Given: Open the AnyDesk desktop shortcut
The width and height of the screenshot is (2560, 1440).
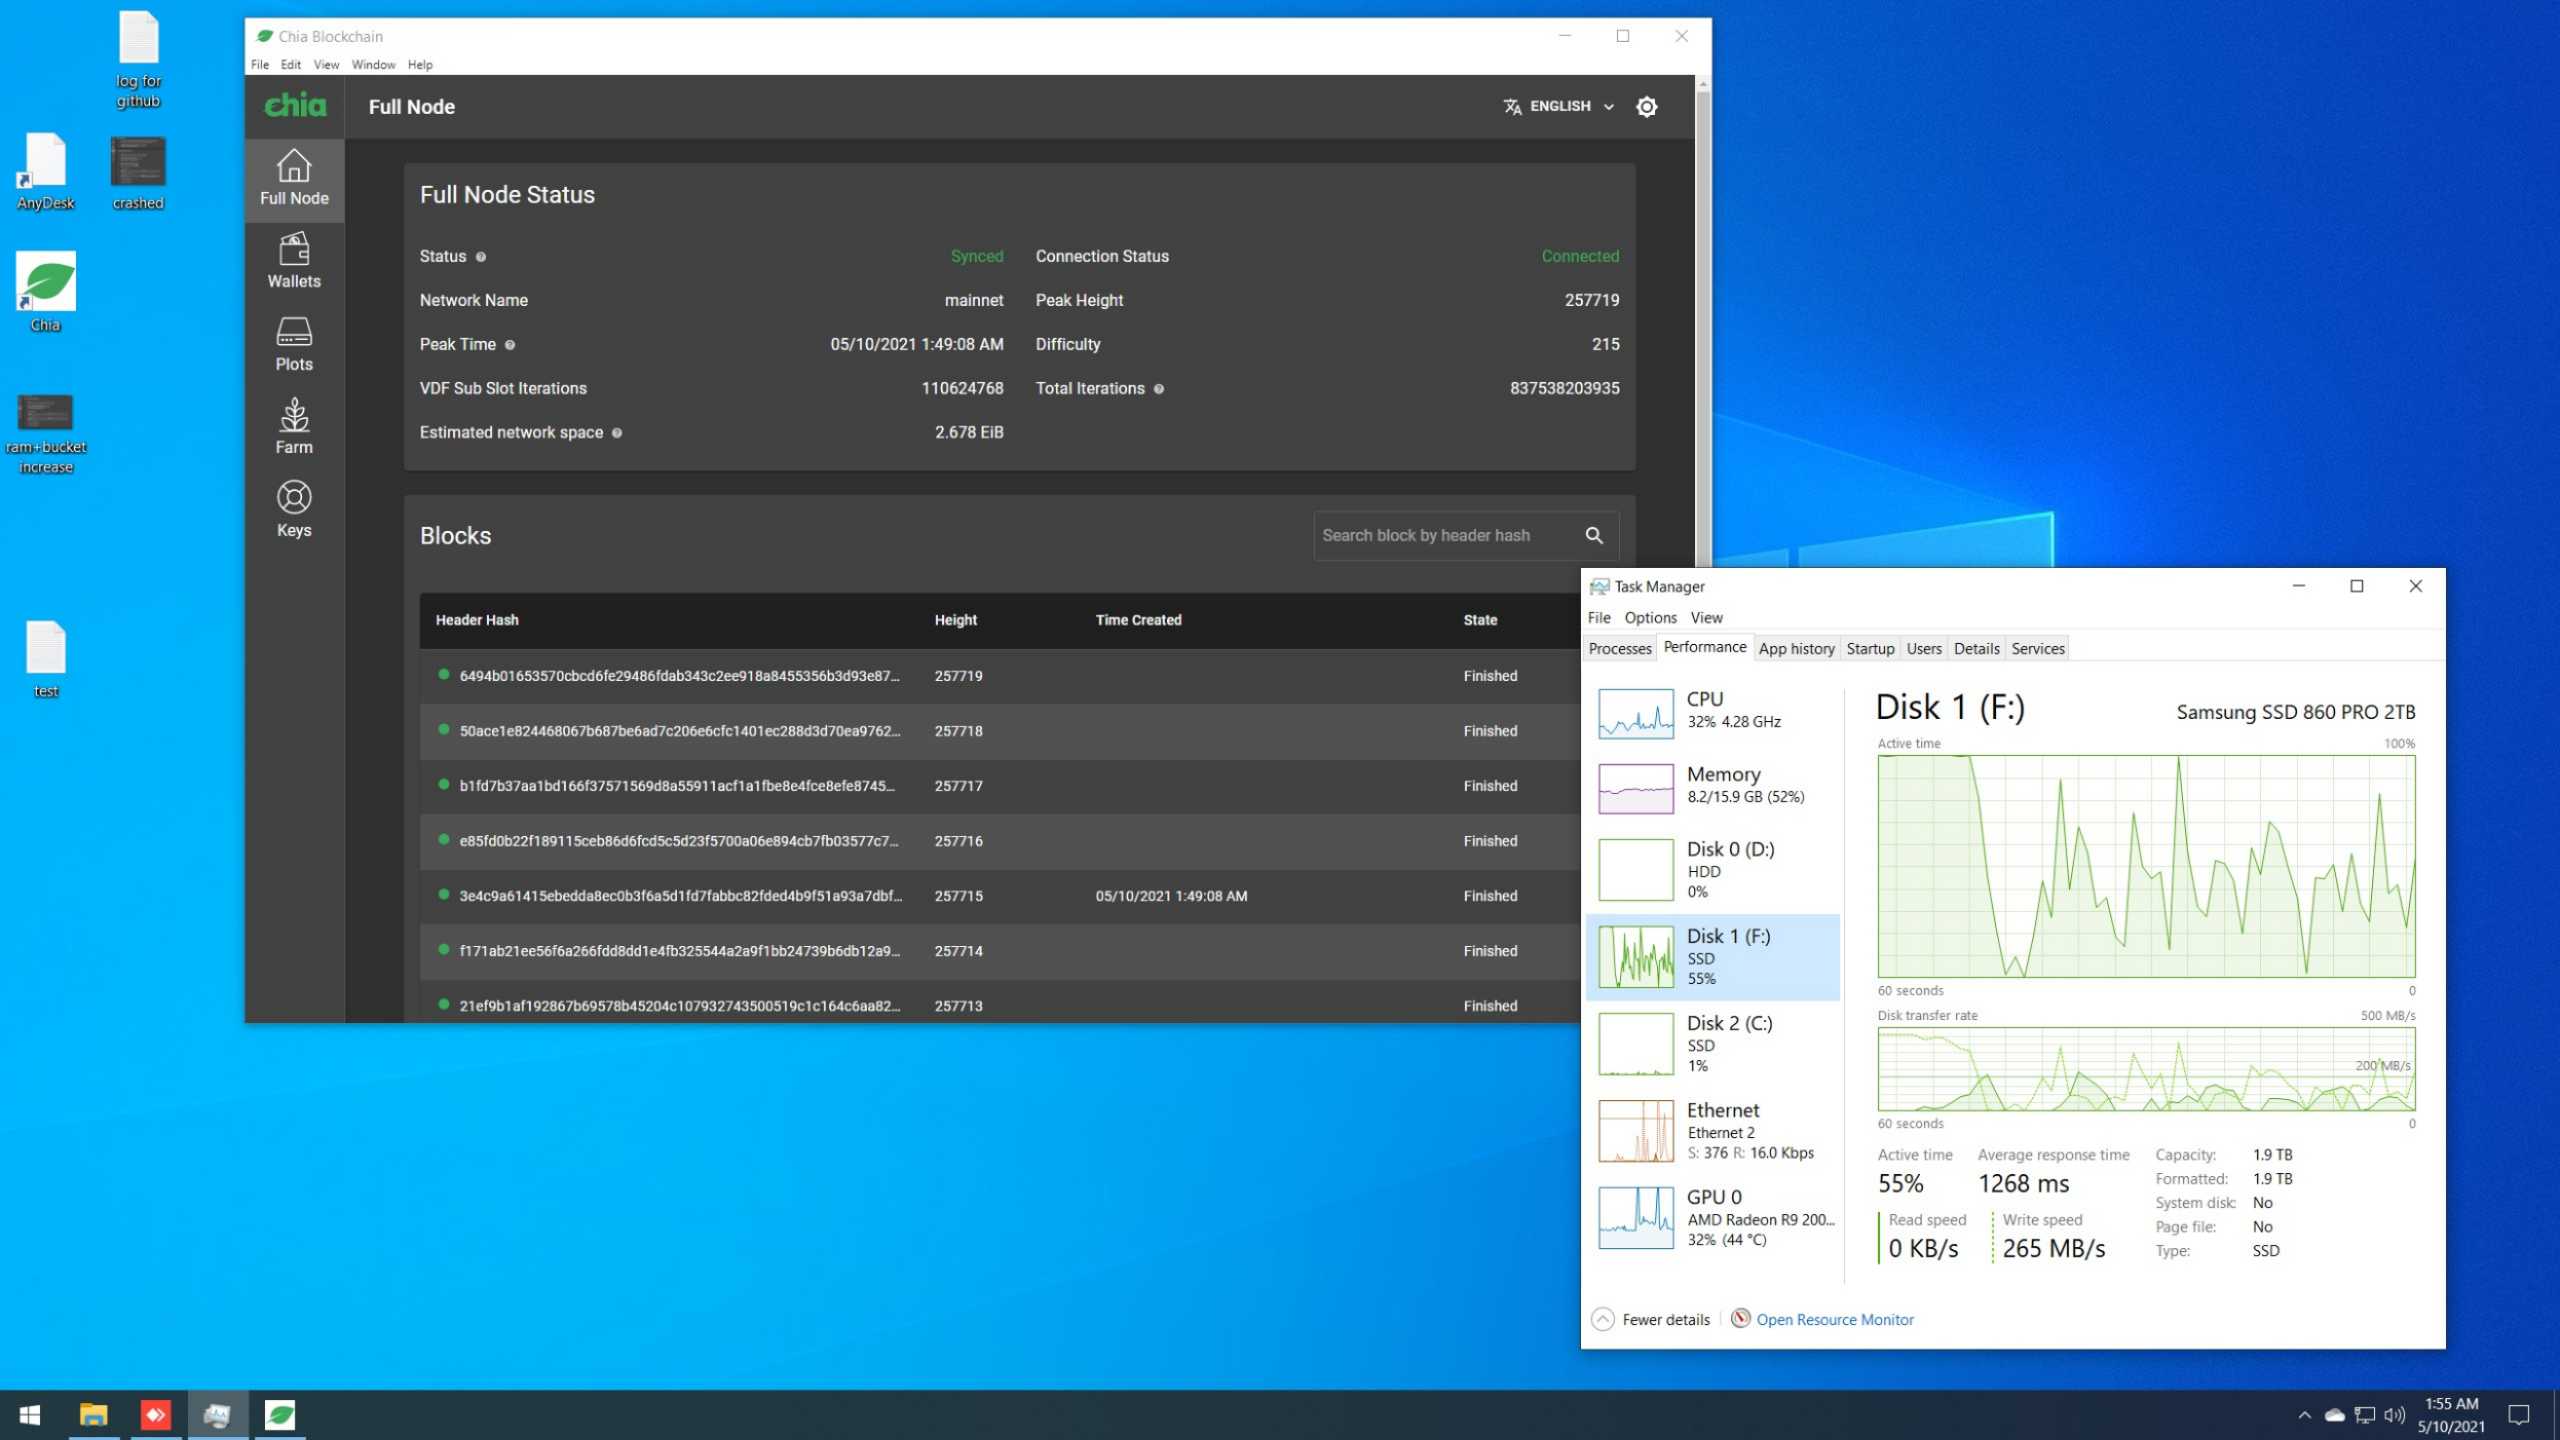Looking at the screenshot, I should pos(45,172).
